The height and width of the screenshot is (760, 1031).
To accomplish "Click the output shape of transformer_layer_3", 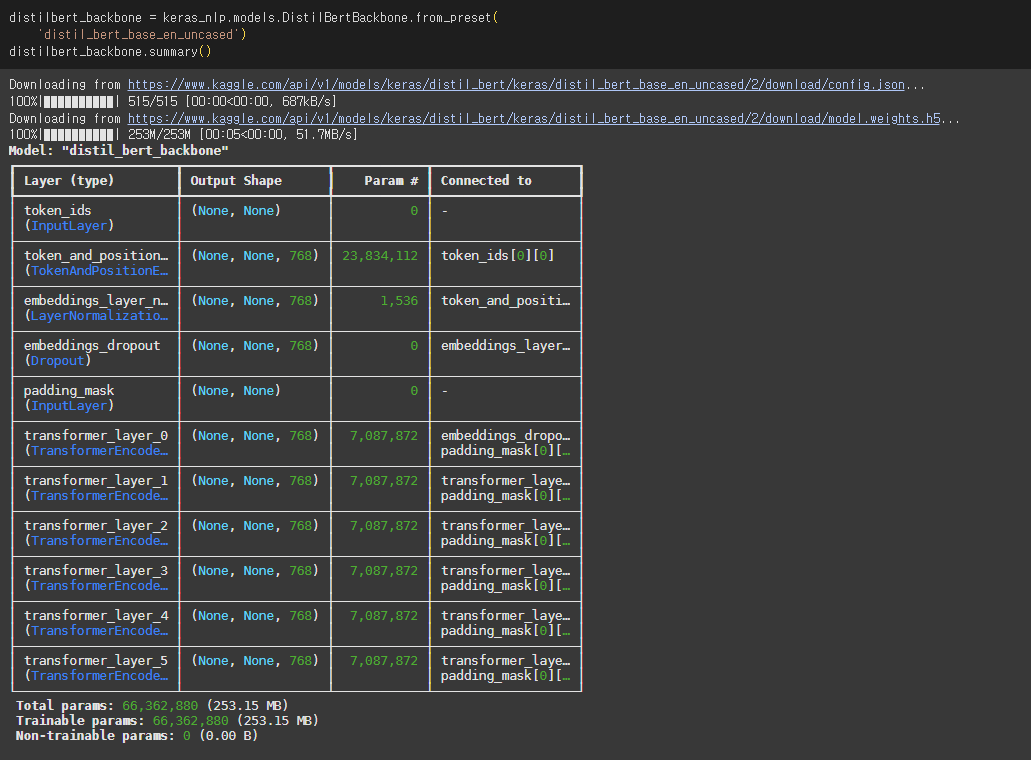I will point(255,571).
